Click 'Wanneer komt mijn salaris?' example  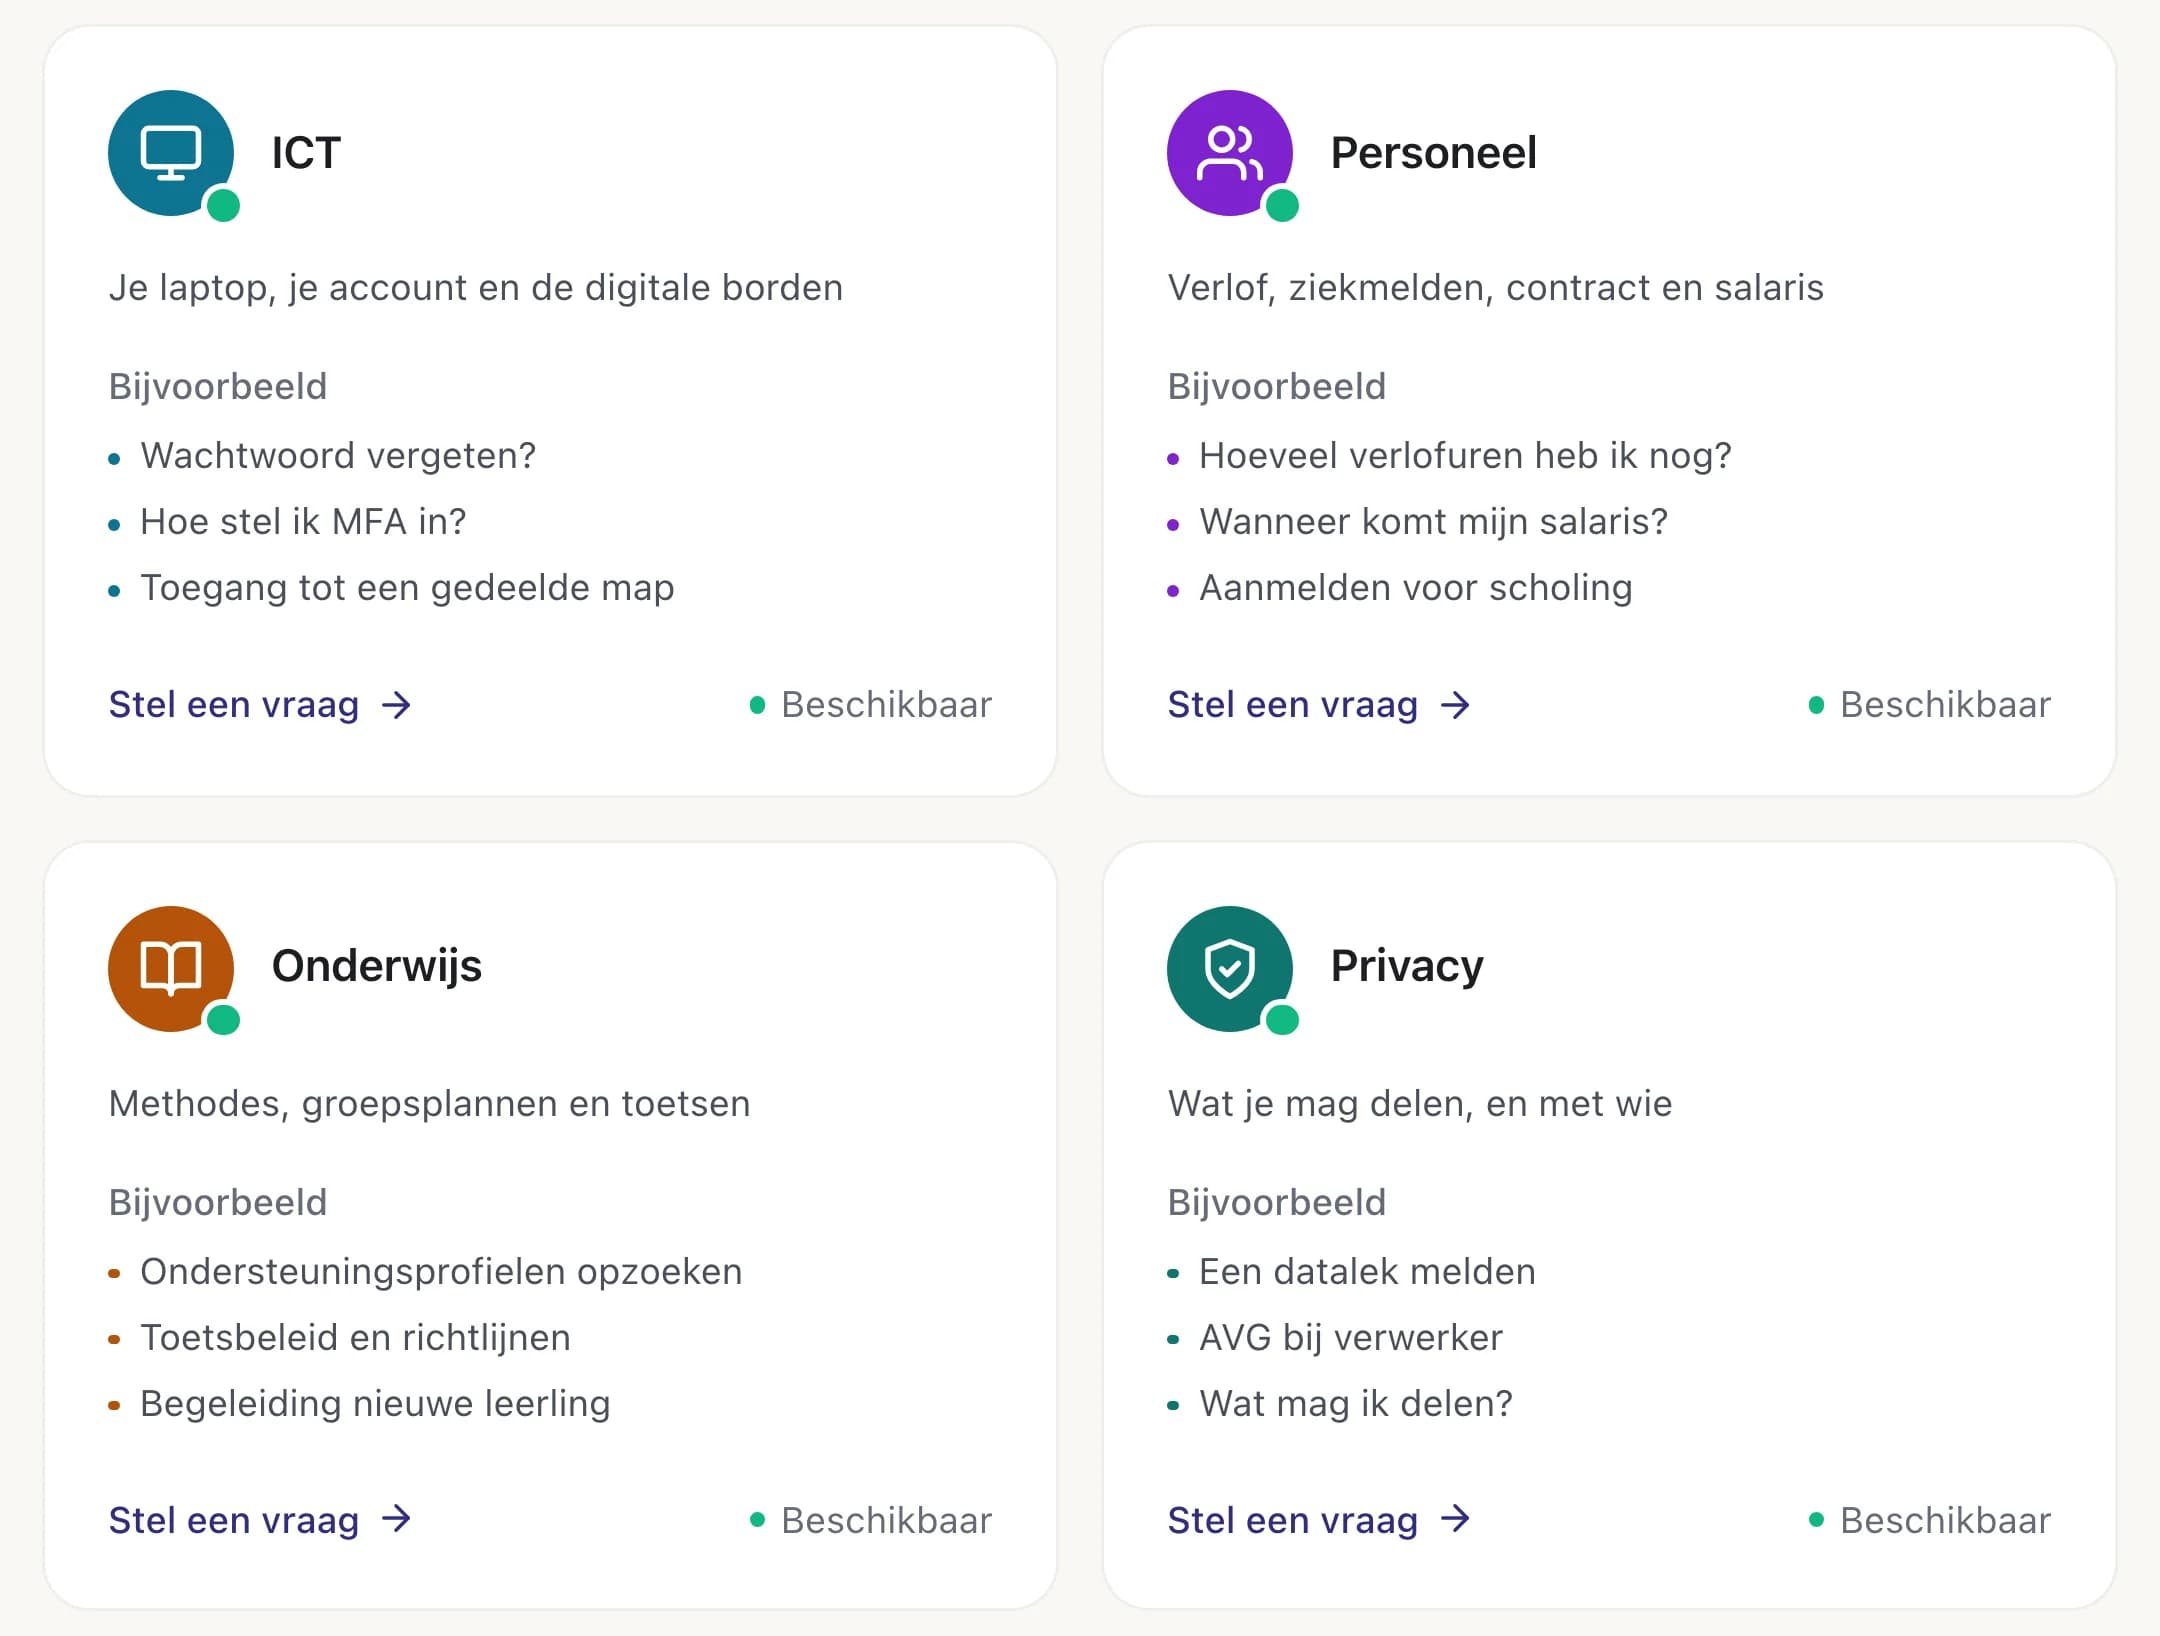coord(1434,522)
